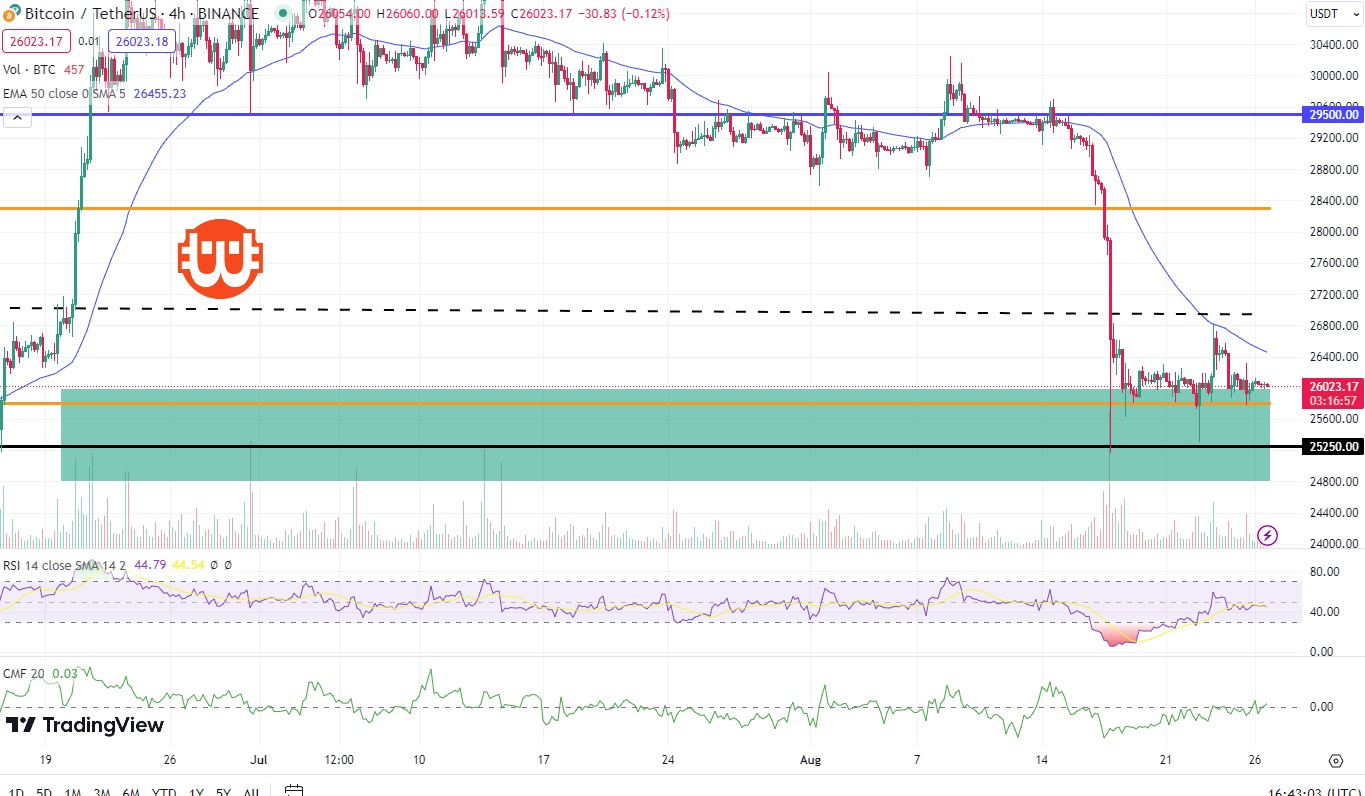This screenshot has height=796, width=1365.
Task: Open the Bitcoin / TetherUS symbol title
Action: pyautogui.click(x=141, y=14)
